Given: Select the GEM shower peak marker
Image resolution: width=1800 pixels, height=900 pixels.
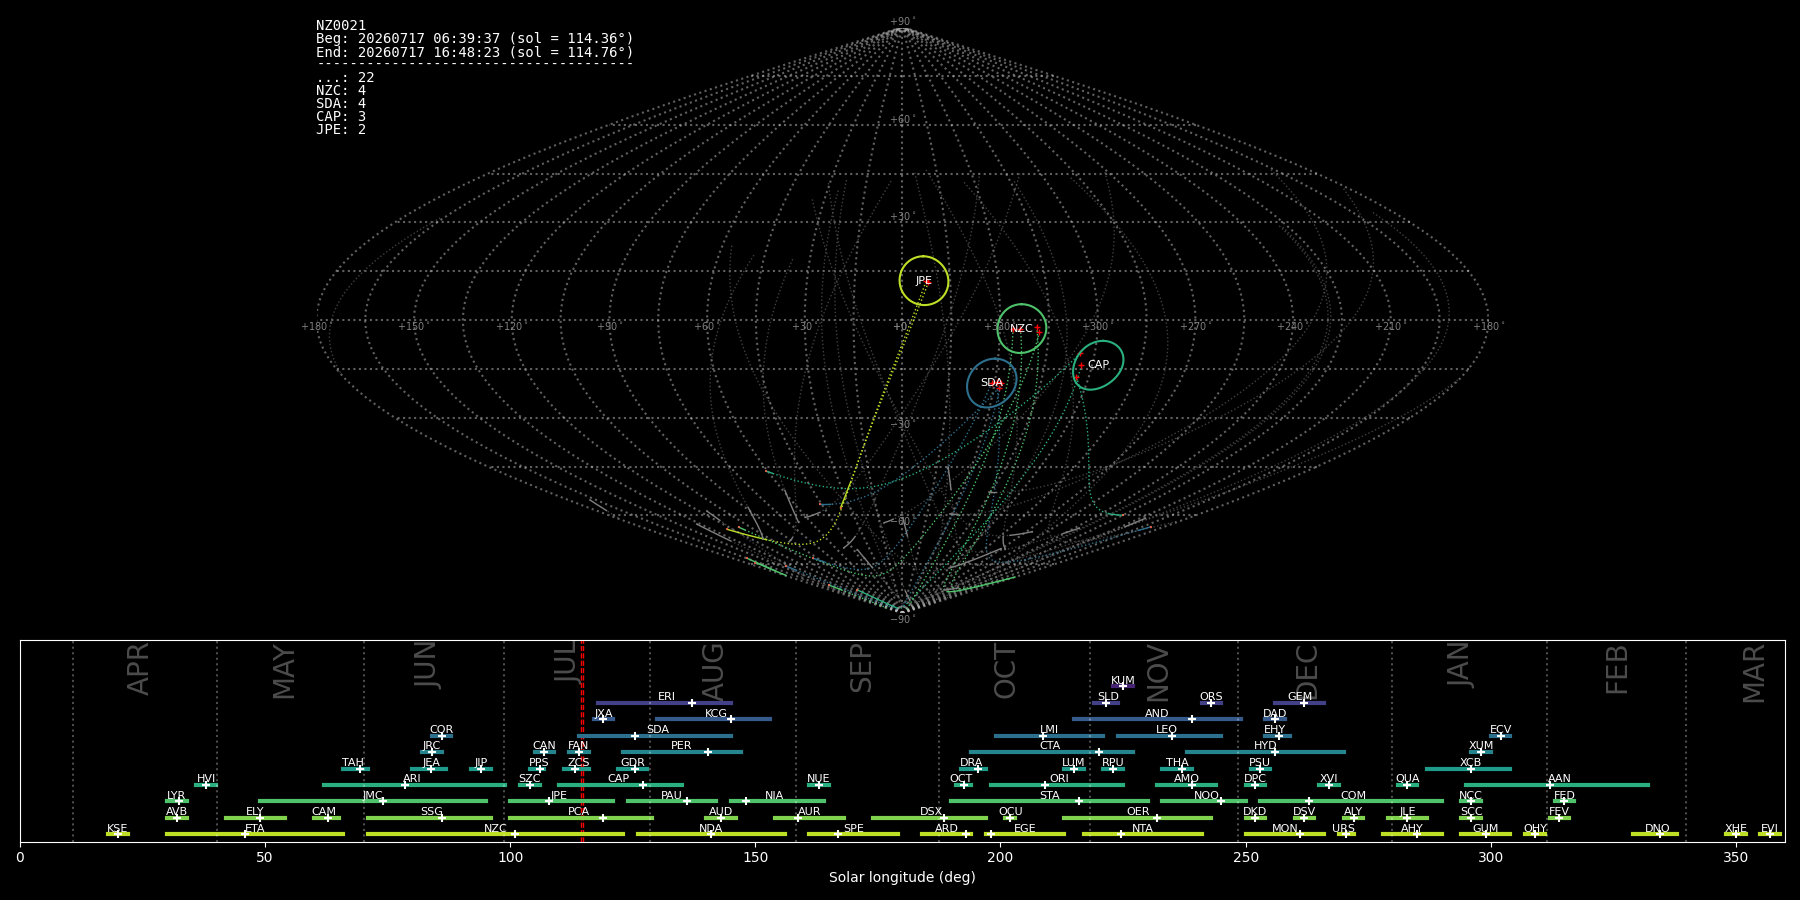Looking at the screenshot, I should coord(1304,703).
